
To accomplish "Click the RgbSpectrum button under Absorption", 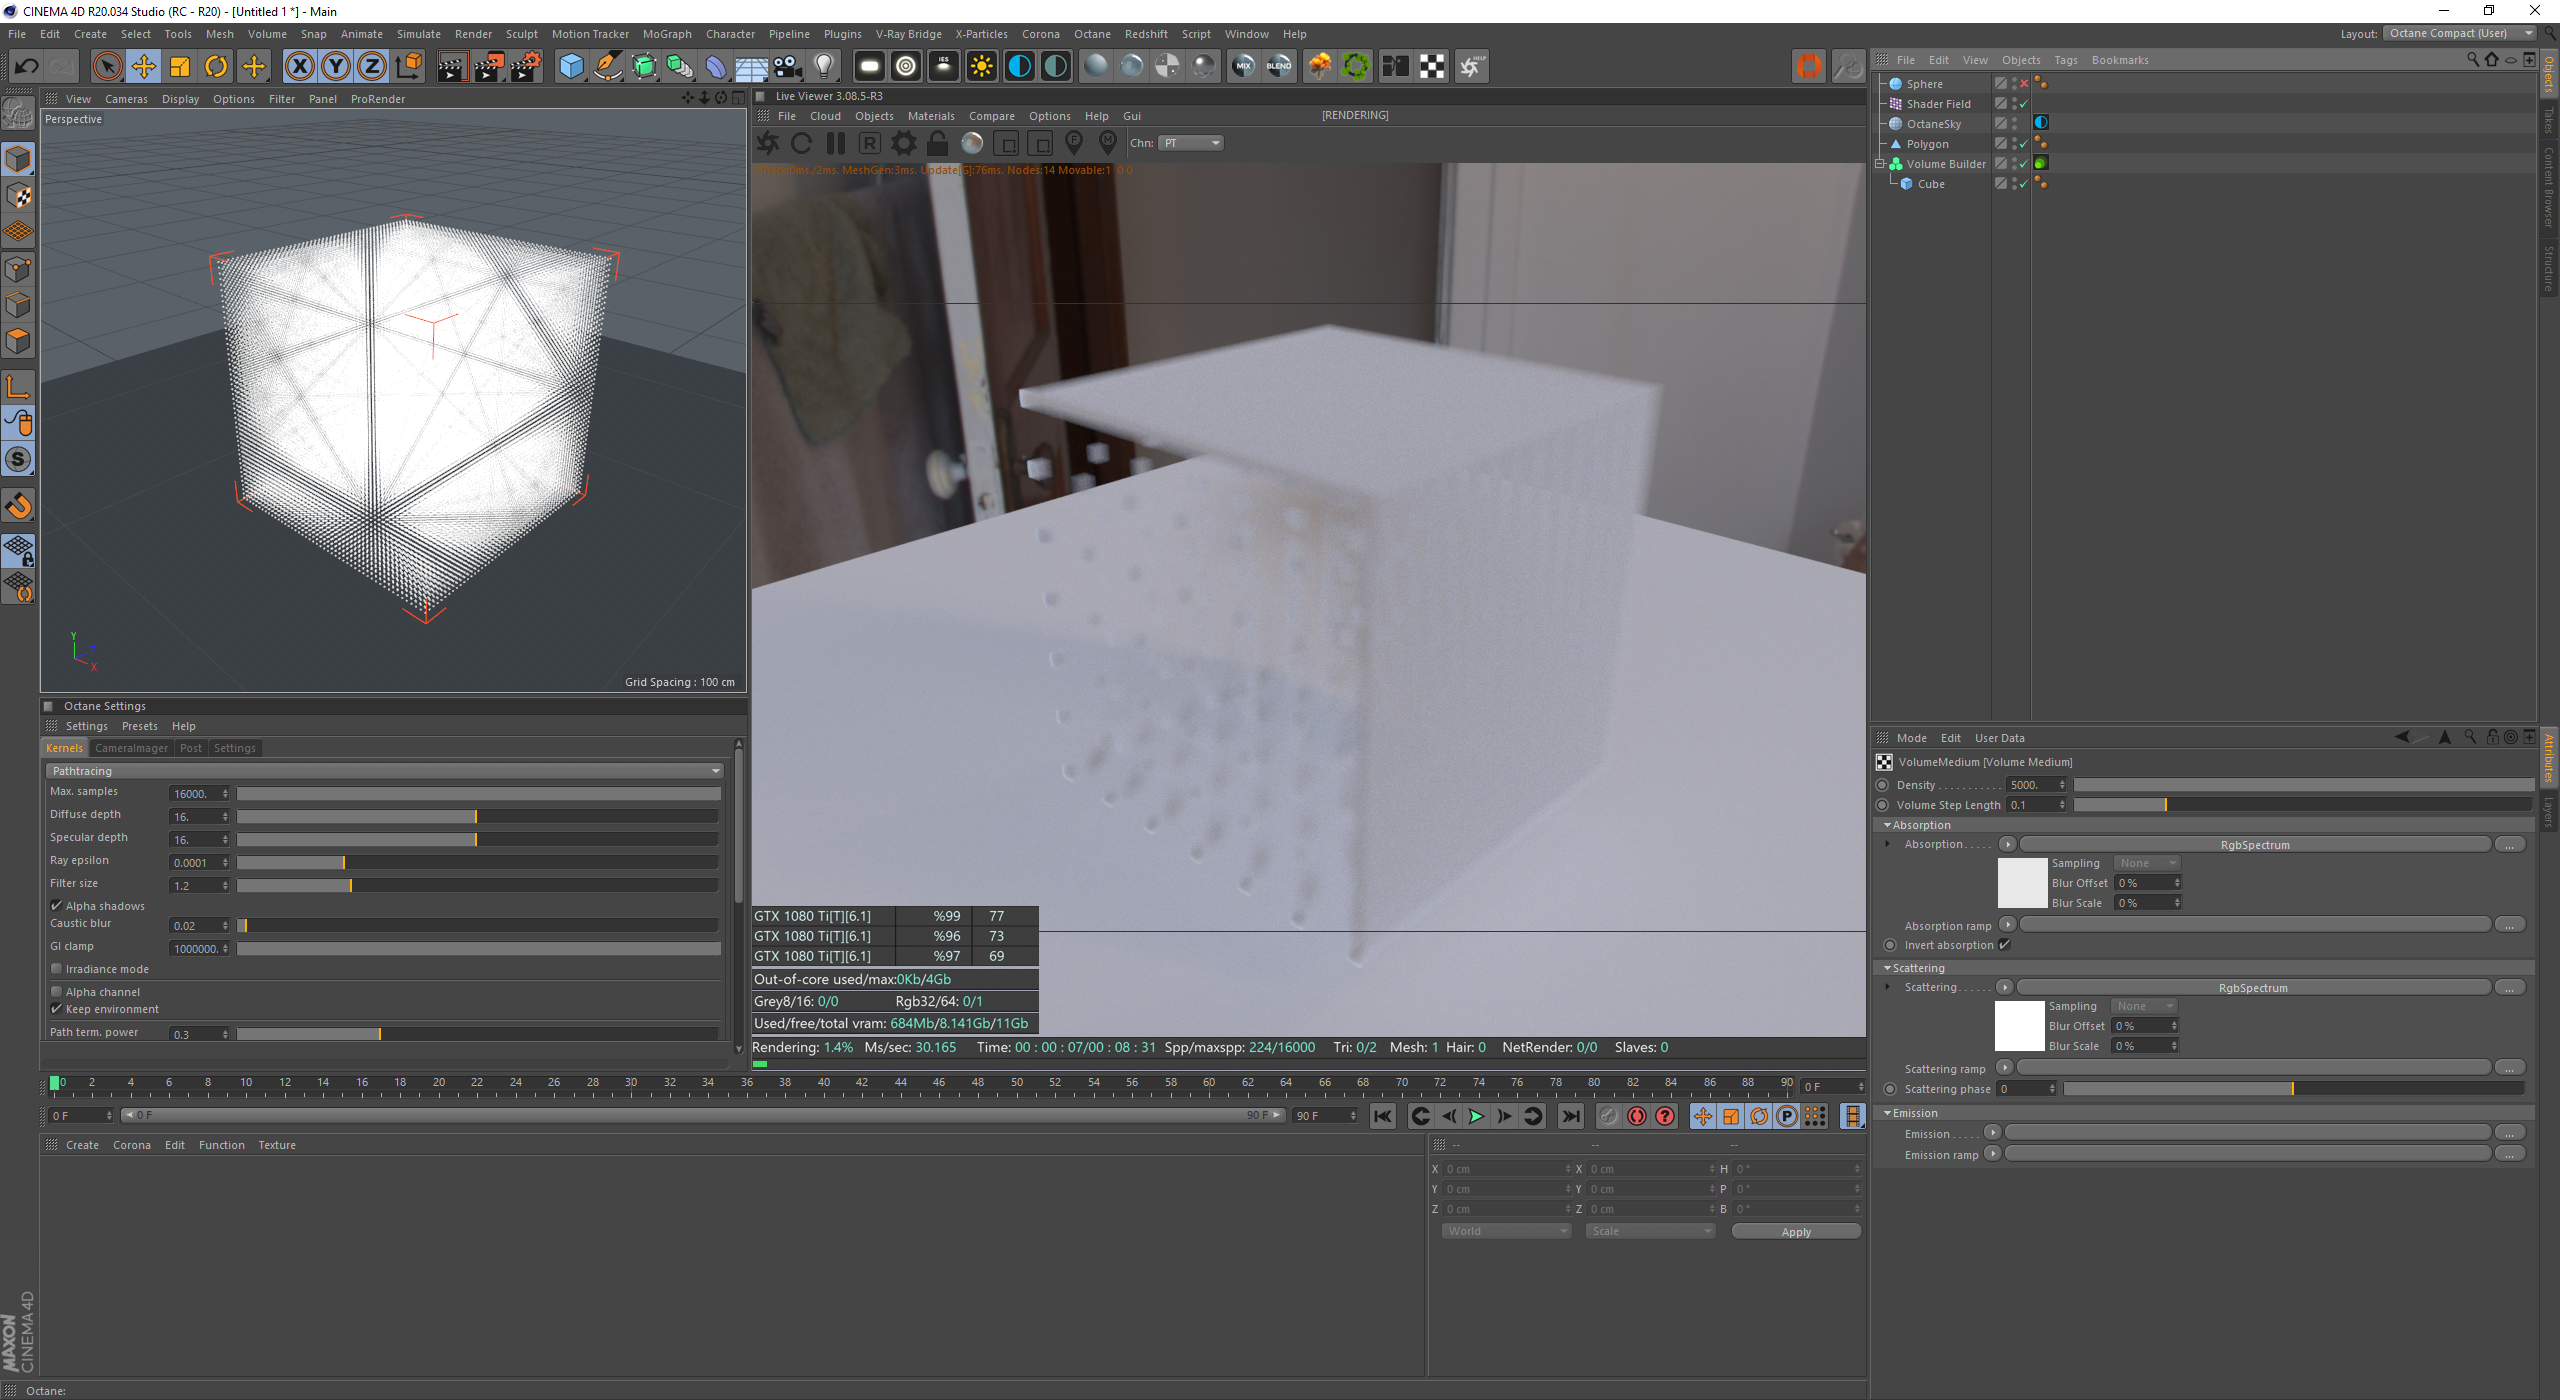I will point(2254,845).
